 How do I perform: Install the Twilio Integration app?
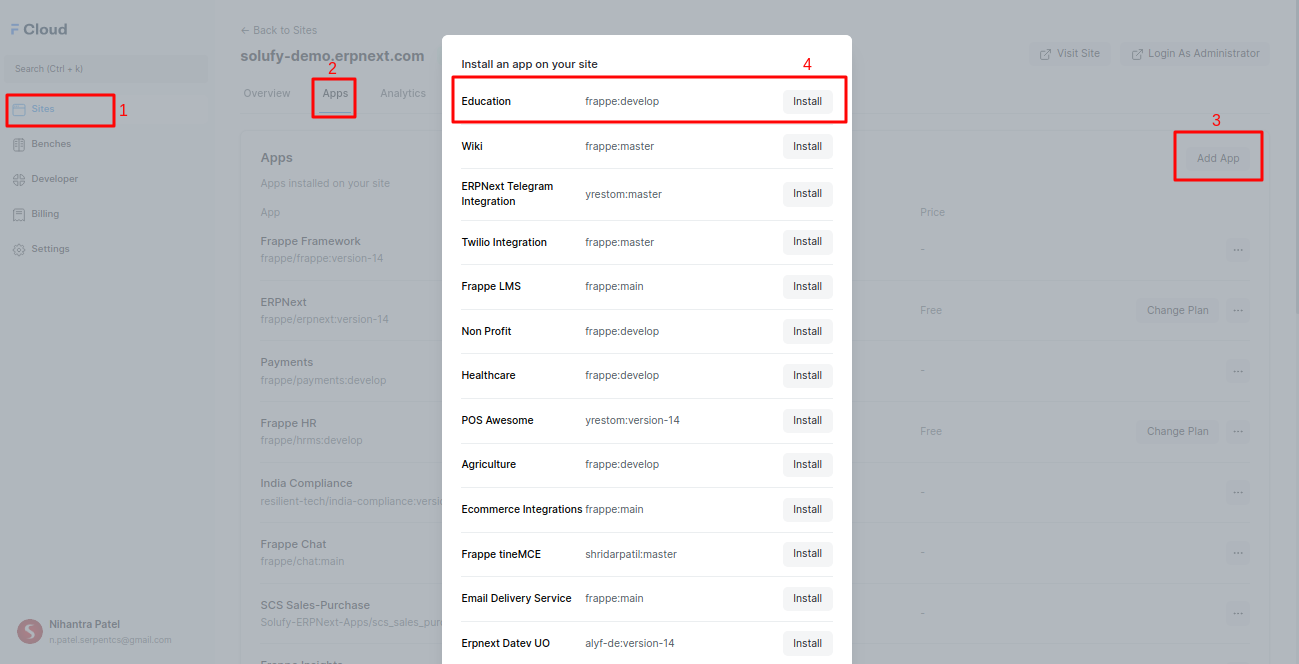pyautogui.click(x=807, y=242)
